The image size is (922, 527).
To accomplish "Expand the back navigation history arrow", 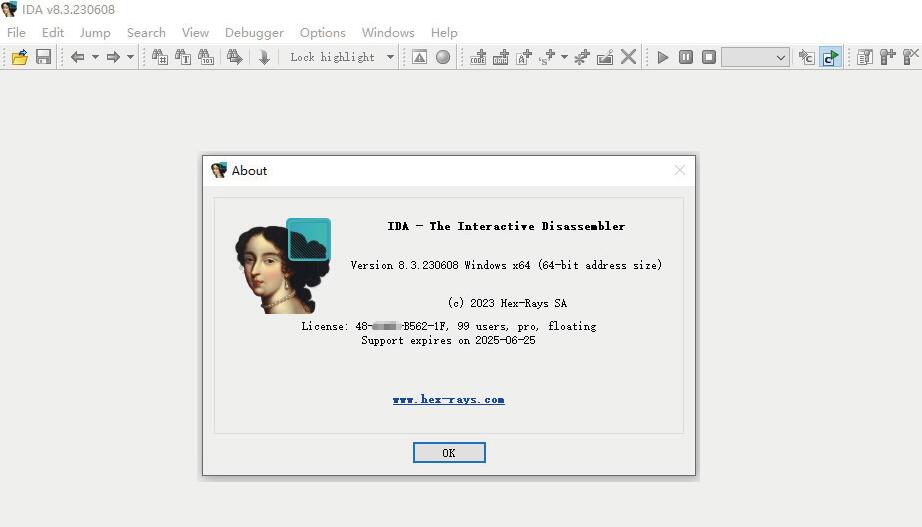I will click(x=95, y=57).
